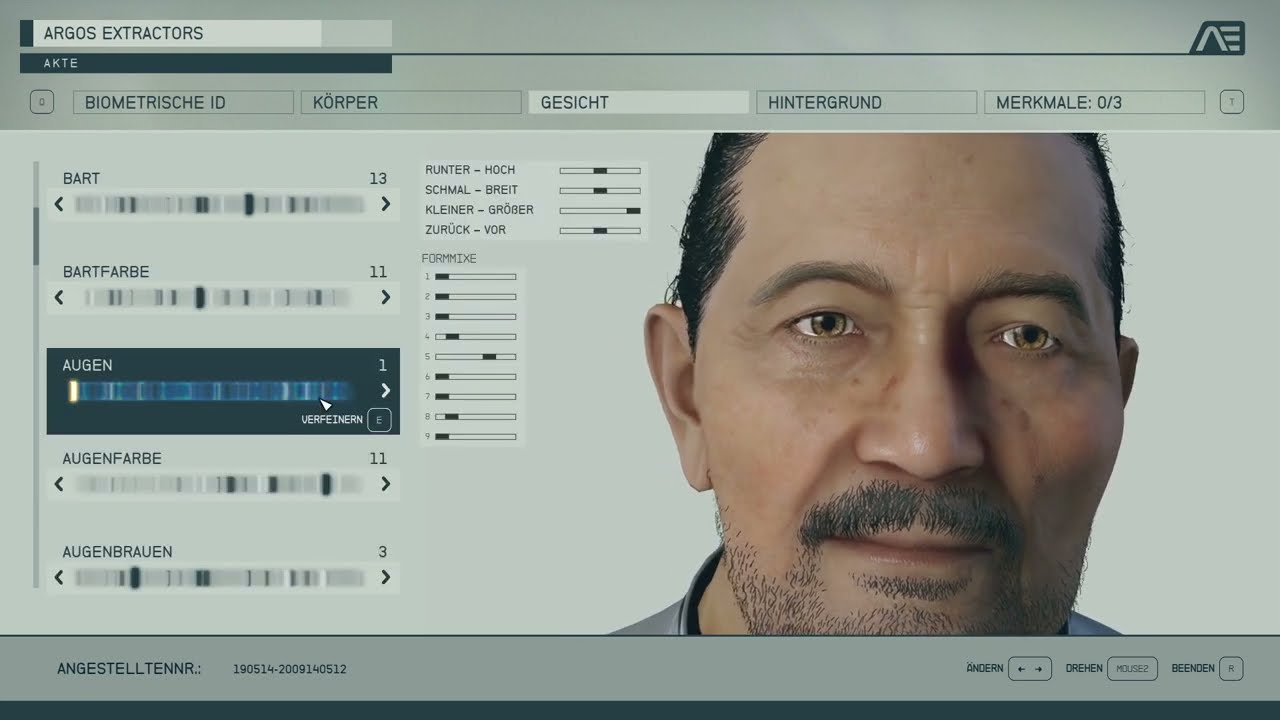
Task: Click the AE Argos Extractors logo
Action: click(1217, 37)
